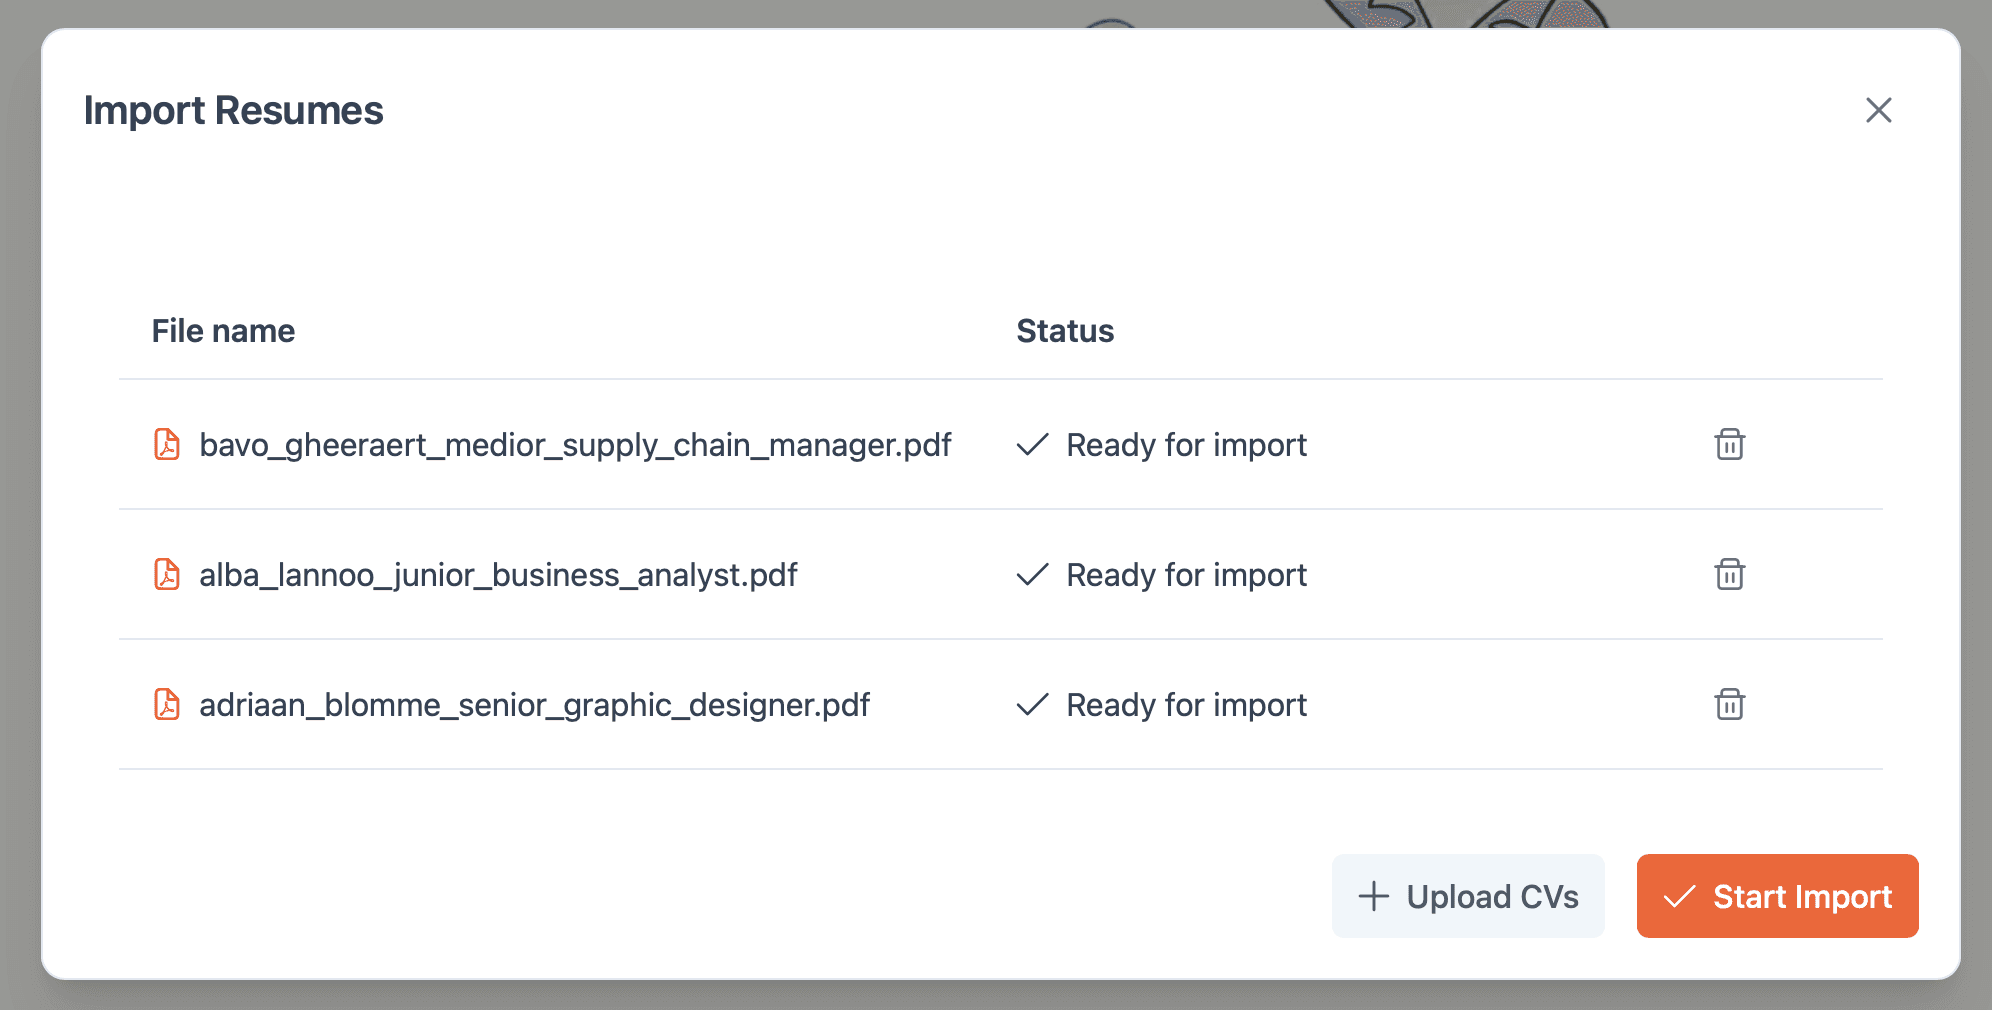Select the file alba_lannoo_junior_business_analyst.pdf
Viewport: 1992px width, 1010px height.
[x=498, y=575]
